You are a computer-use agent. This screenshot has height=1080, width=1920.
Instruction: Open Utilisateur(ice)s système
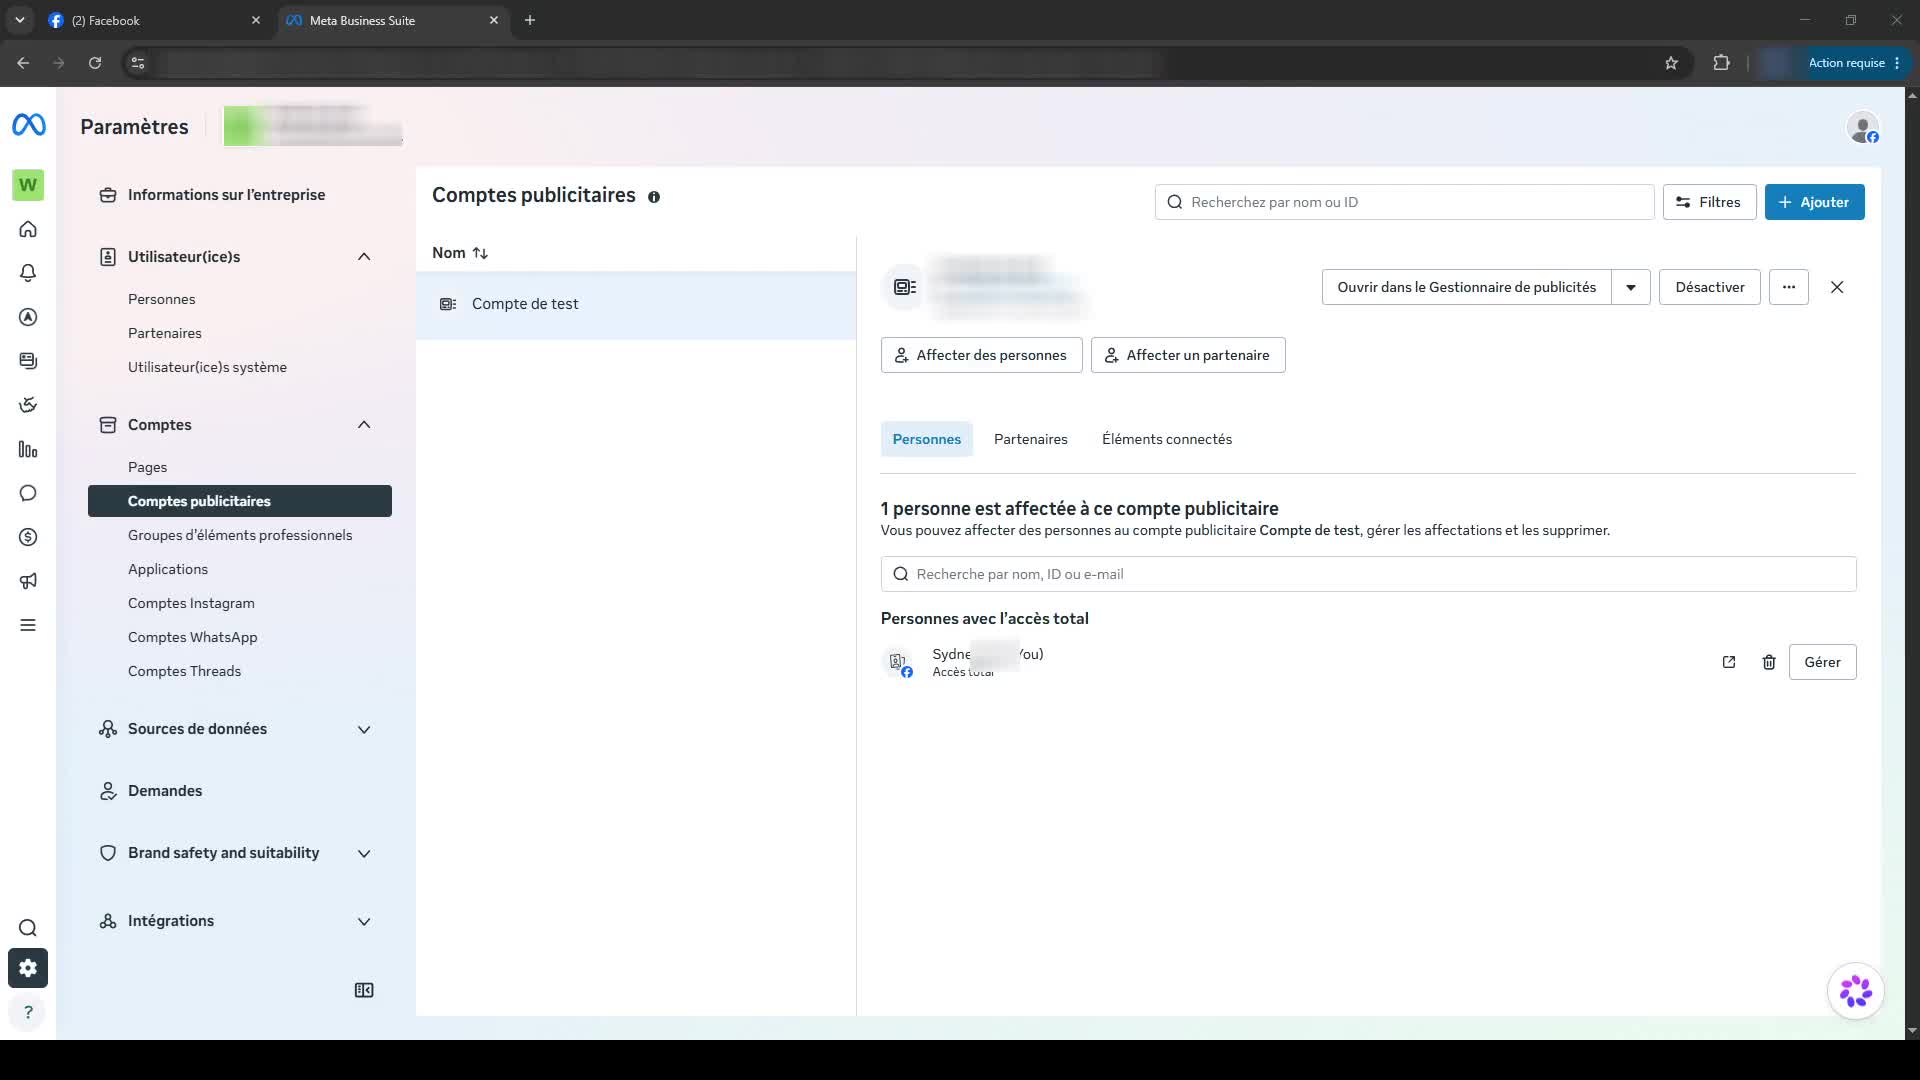(207, 367)
